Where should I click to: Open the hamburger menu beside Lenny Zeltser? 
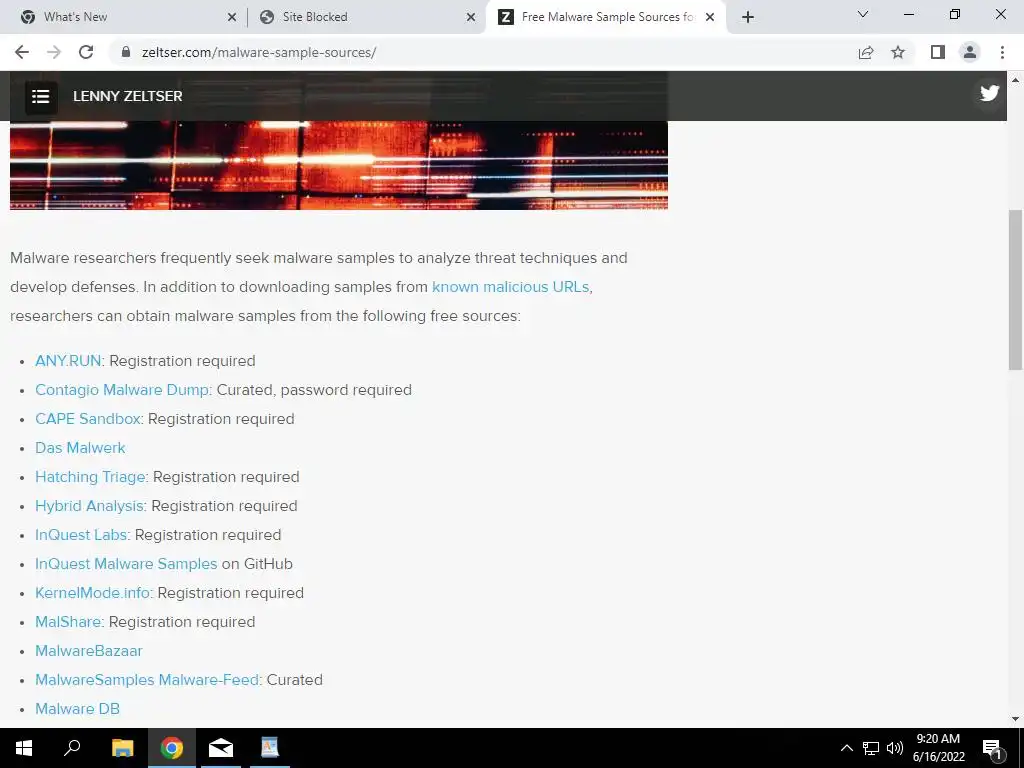click(40, 97)
